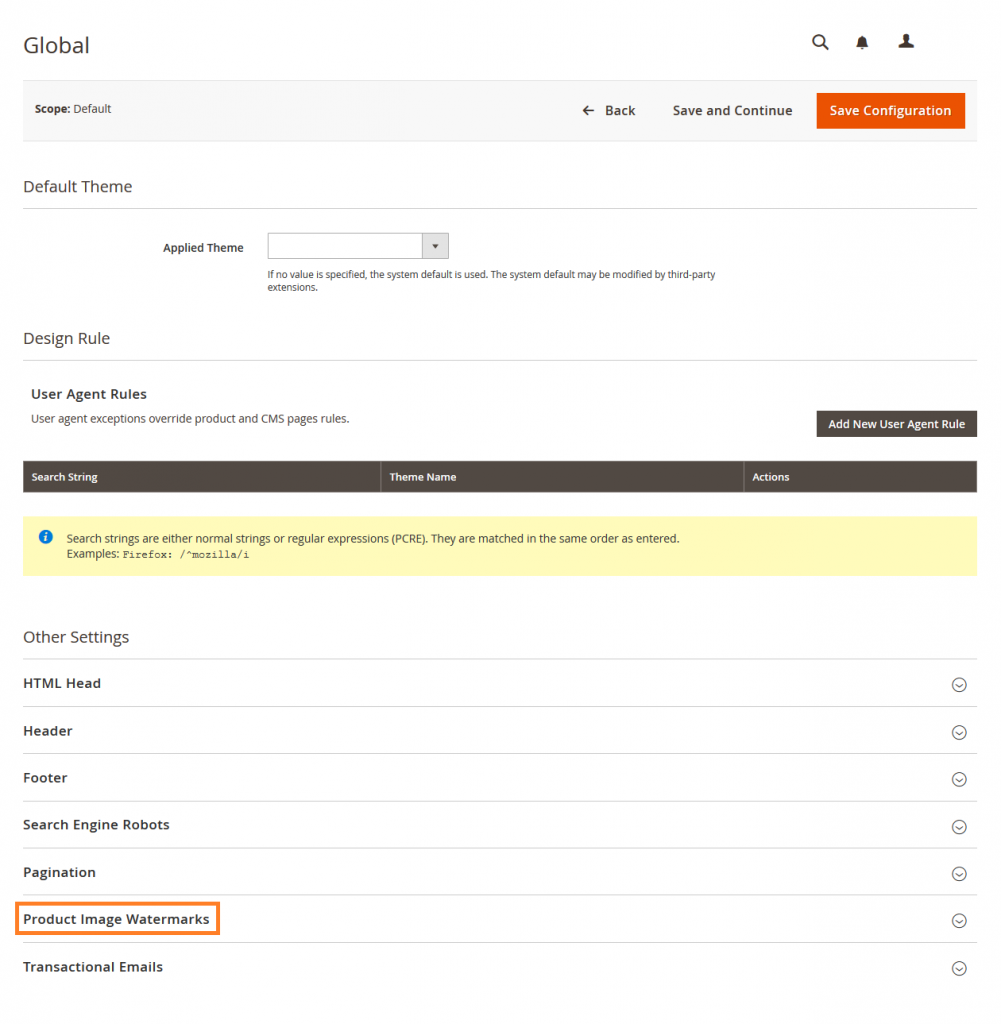Click the back arrow icon

point(589,110)
